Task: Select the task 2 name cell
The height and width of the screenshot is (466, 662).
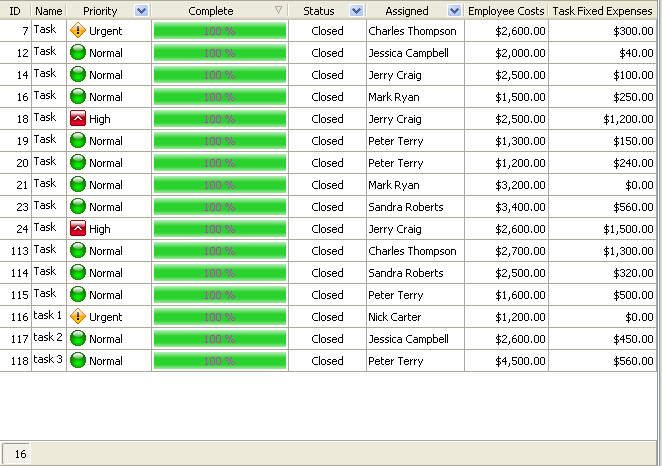Action: [x=48, y=338]
